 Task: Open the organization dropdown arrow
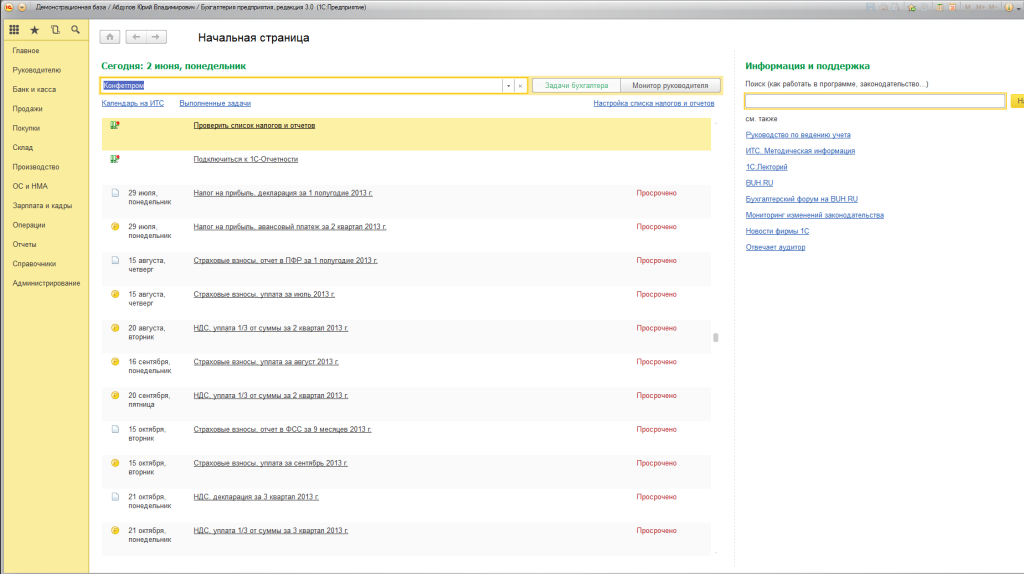[x=508, y=86]
